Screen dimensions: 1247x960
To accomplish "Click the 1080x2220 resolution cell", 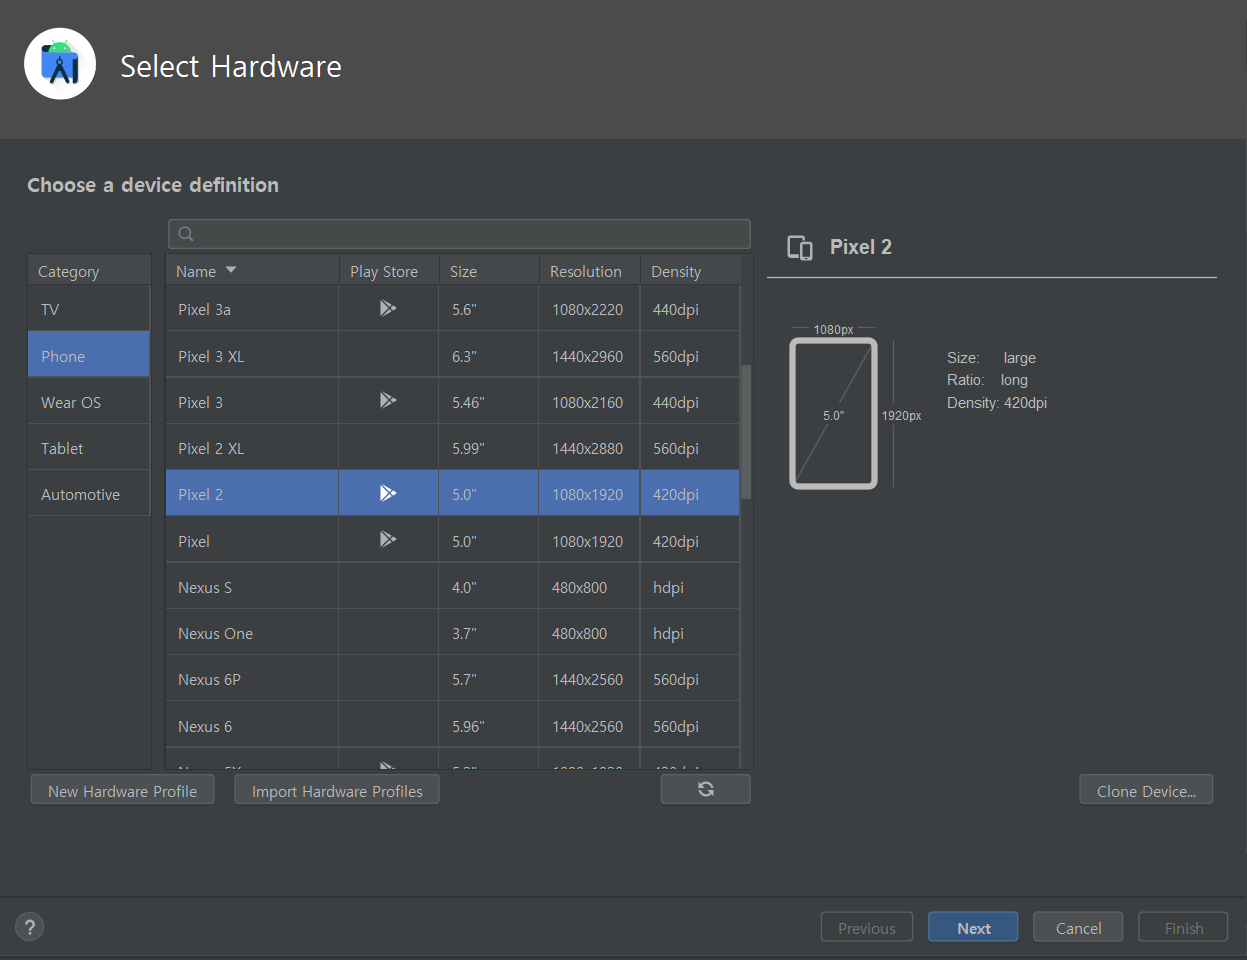I will tap(587, 309).
